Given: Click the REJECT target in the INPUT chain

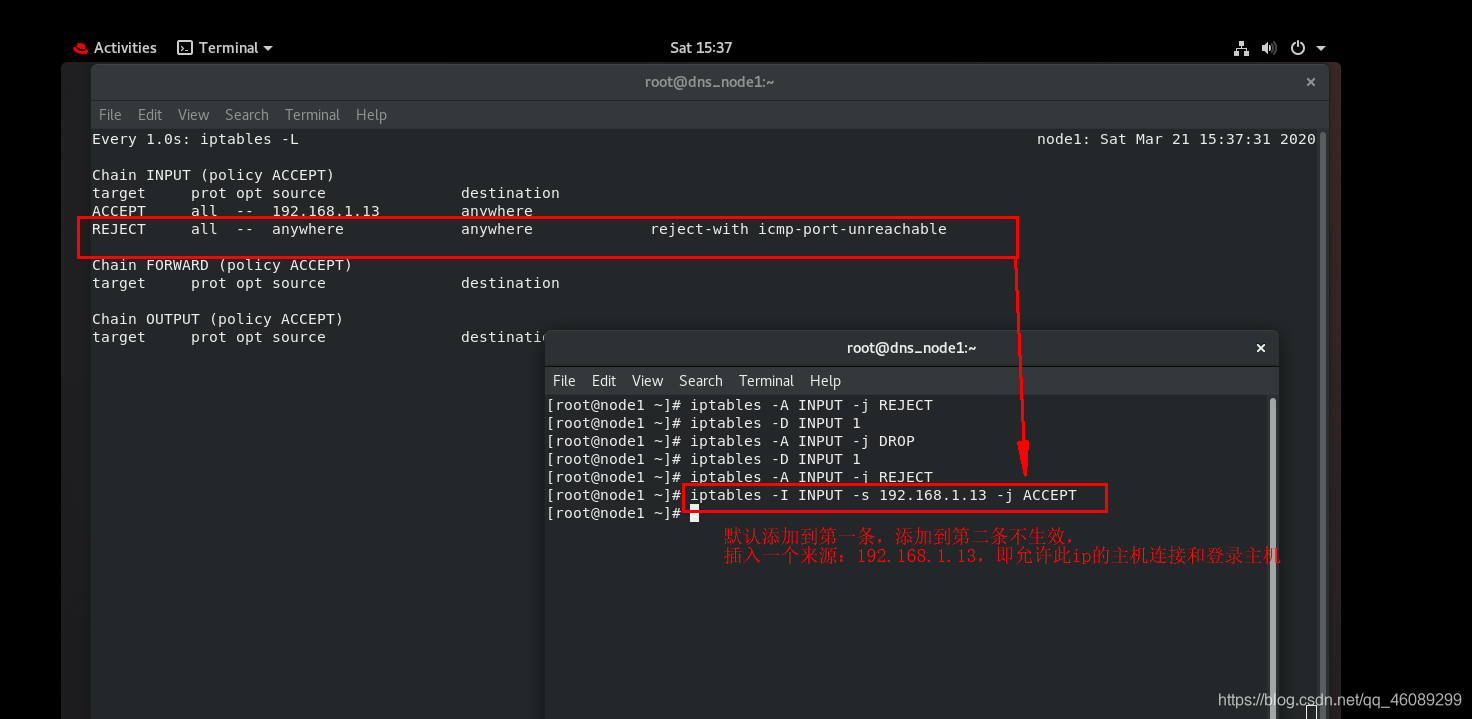Looking at the screenshot, I should pos(119,229).
